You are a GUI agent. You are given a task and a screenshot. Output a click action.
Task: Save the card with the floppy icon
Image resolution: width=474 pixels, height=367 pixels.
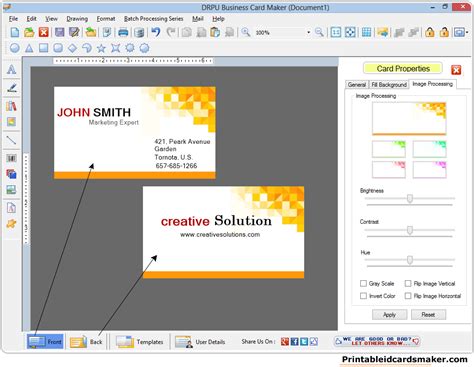[59, 32]
